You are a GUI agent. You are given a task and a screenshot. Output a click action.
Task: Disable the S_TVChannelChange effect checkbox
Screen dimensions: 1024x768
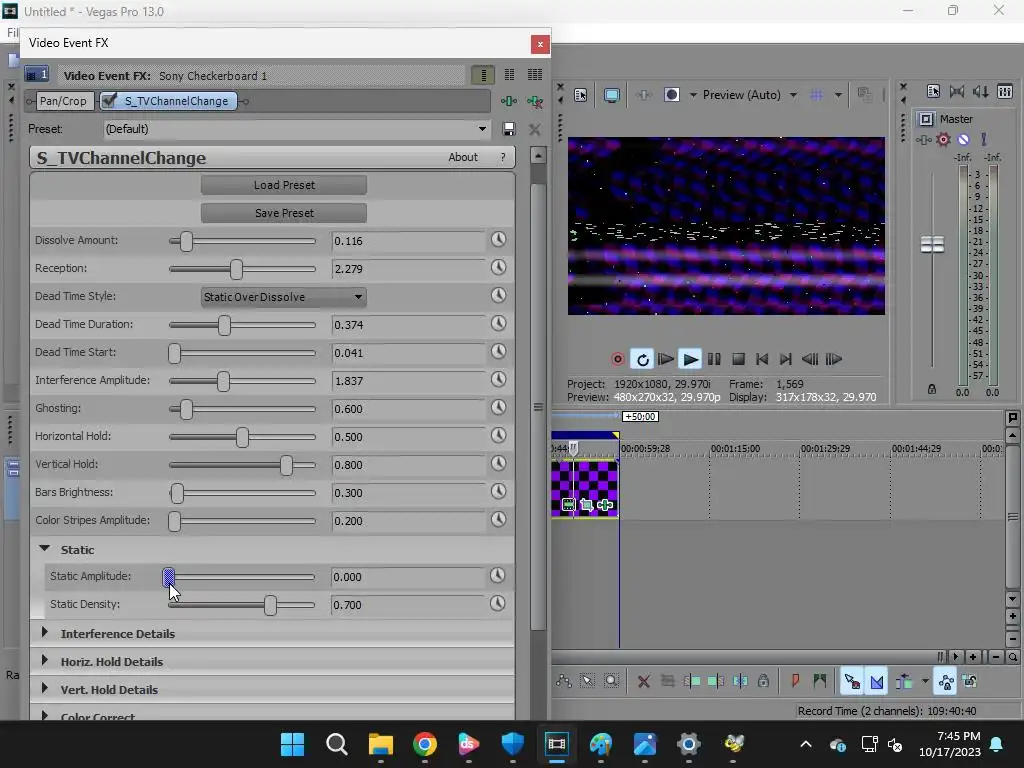pos(110,101)
